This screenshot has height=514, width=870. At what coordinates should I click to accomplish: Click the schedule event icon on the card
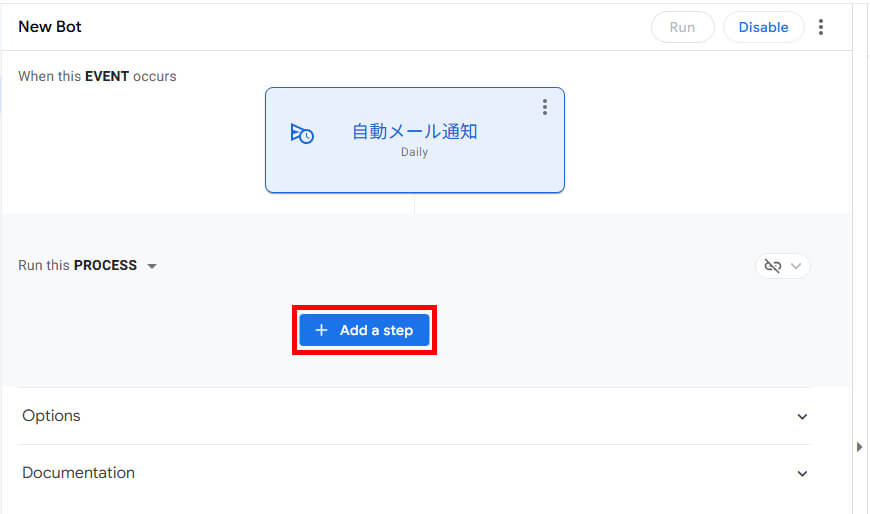tap(302, 134)
